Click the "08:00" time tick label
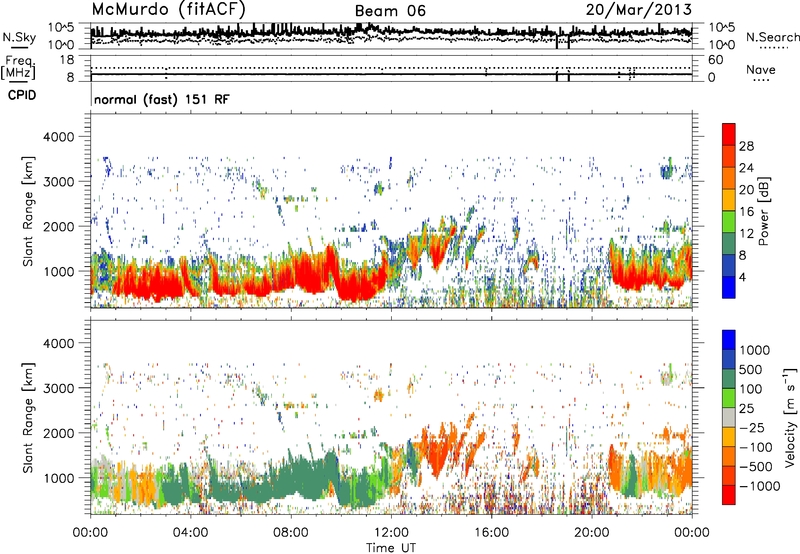This screenshot has height=554, width=800. click(291, 533)
